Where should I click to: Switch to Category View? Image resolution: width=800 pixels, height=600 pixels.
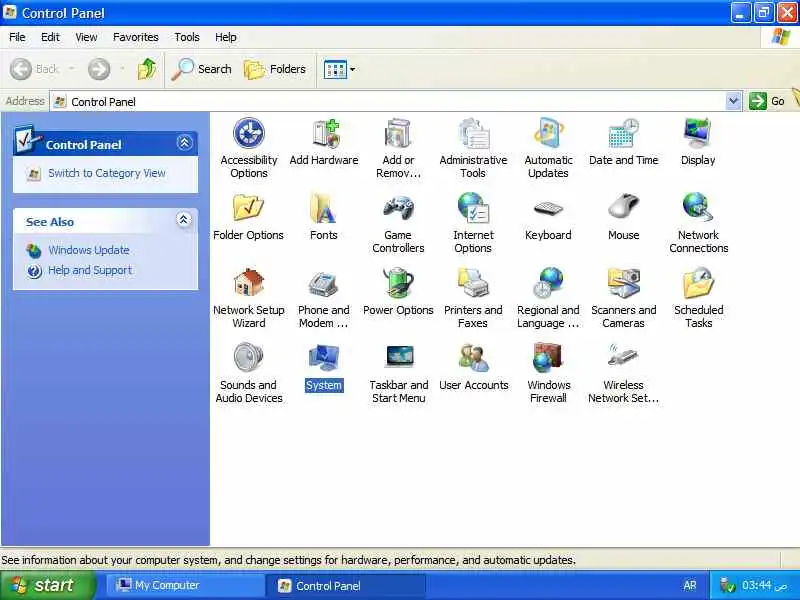click(x=107, y=173)
